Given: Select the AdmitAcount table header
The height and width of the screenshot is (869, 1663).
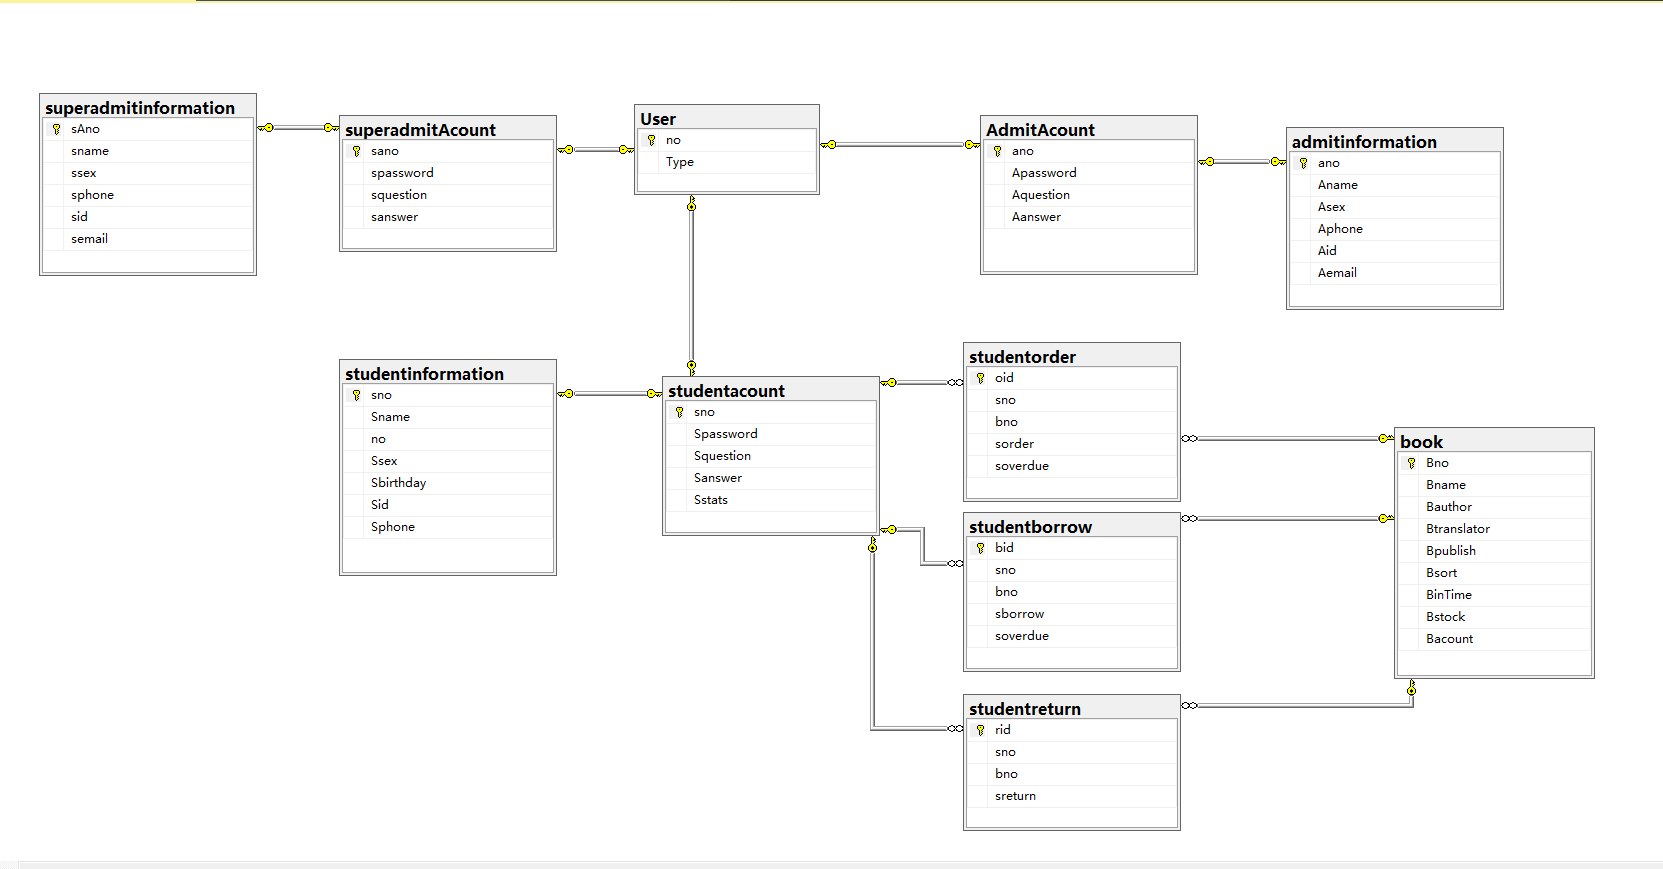Looking at the screenshot, I should tap(1089, 129).
